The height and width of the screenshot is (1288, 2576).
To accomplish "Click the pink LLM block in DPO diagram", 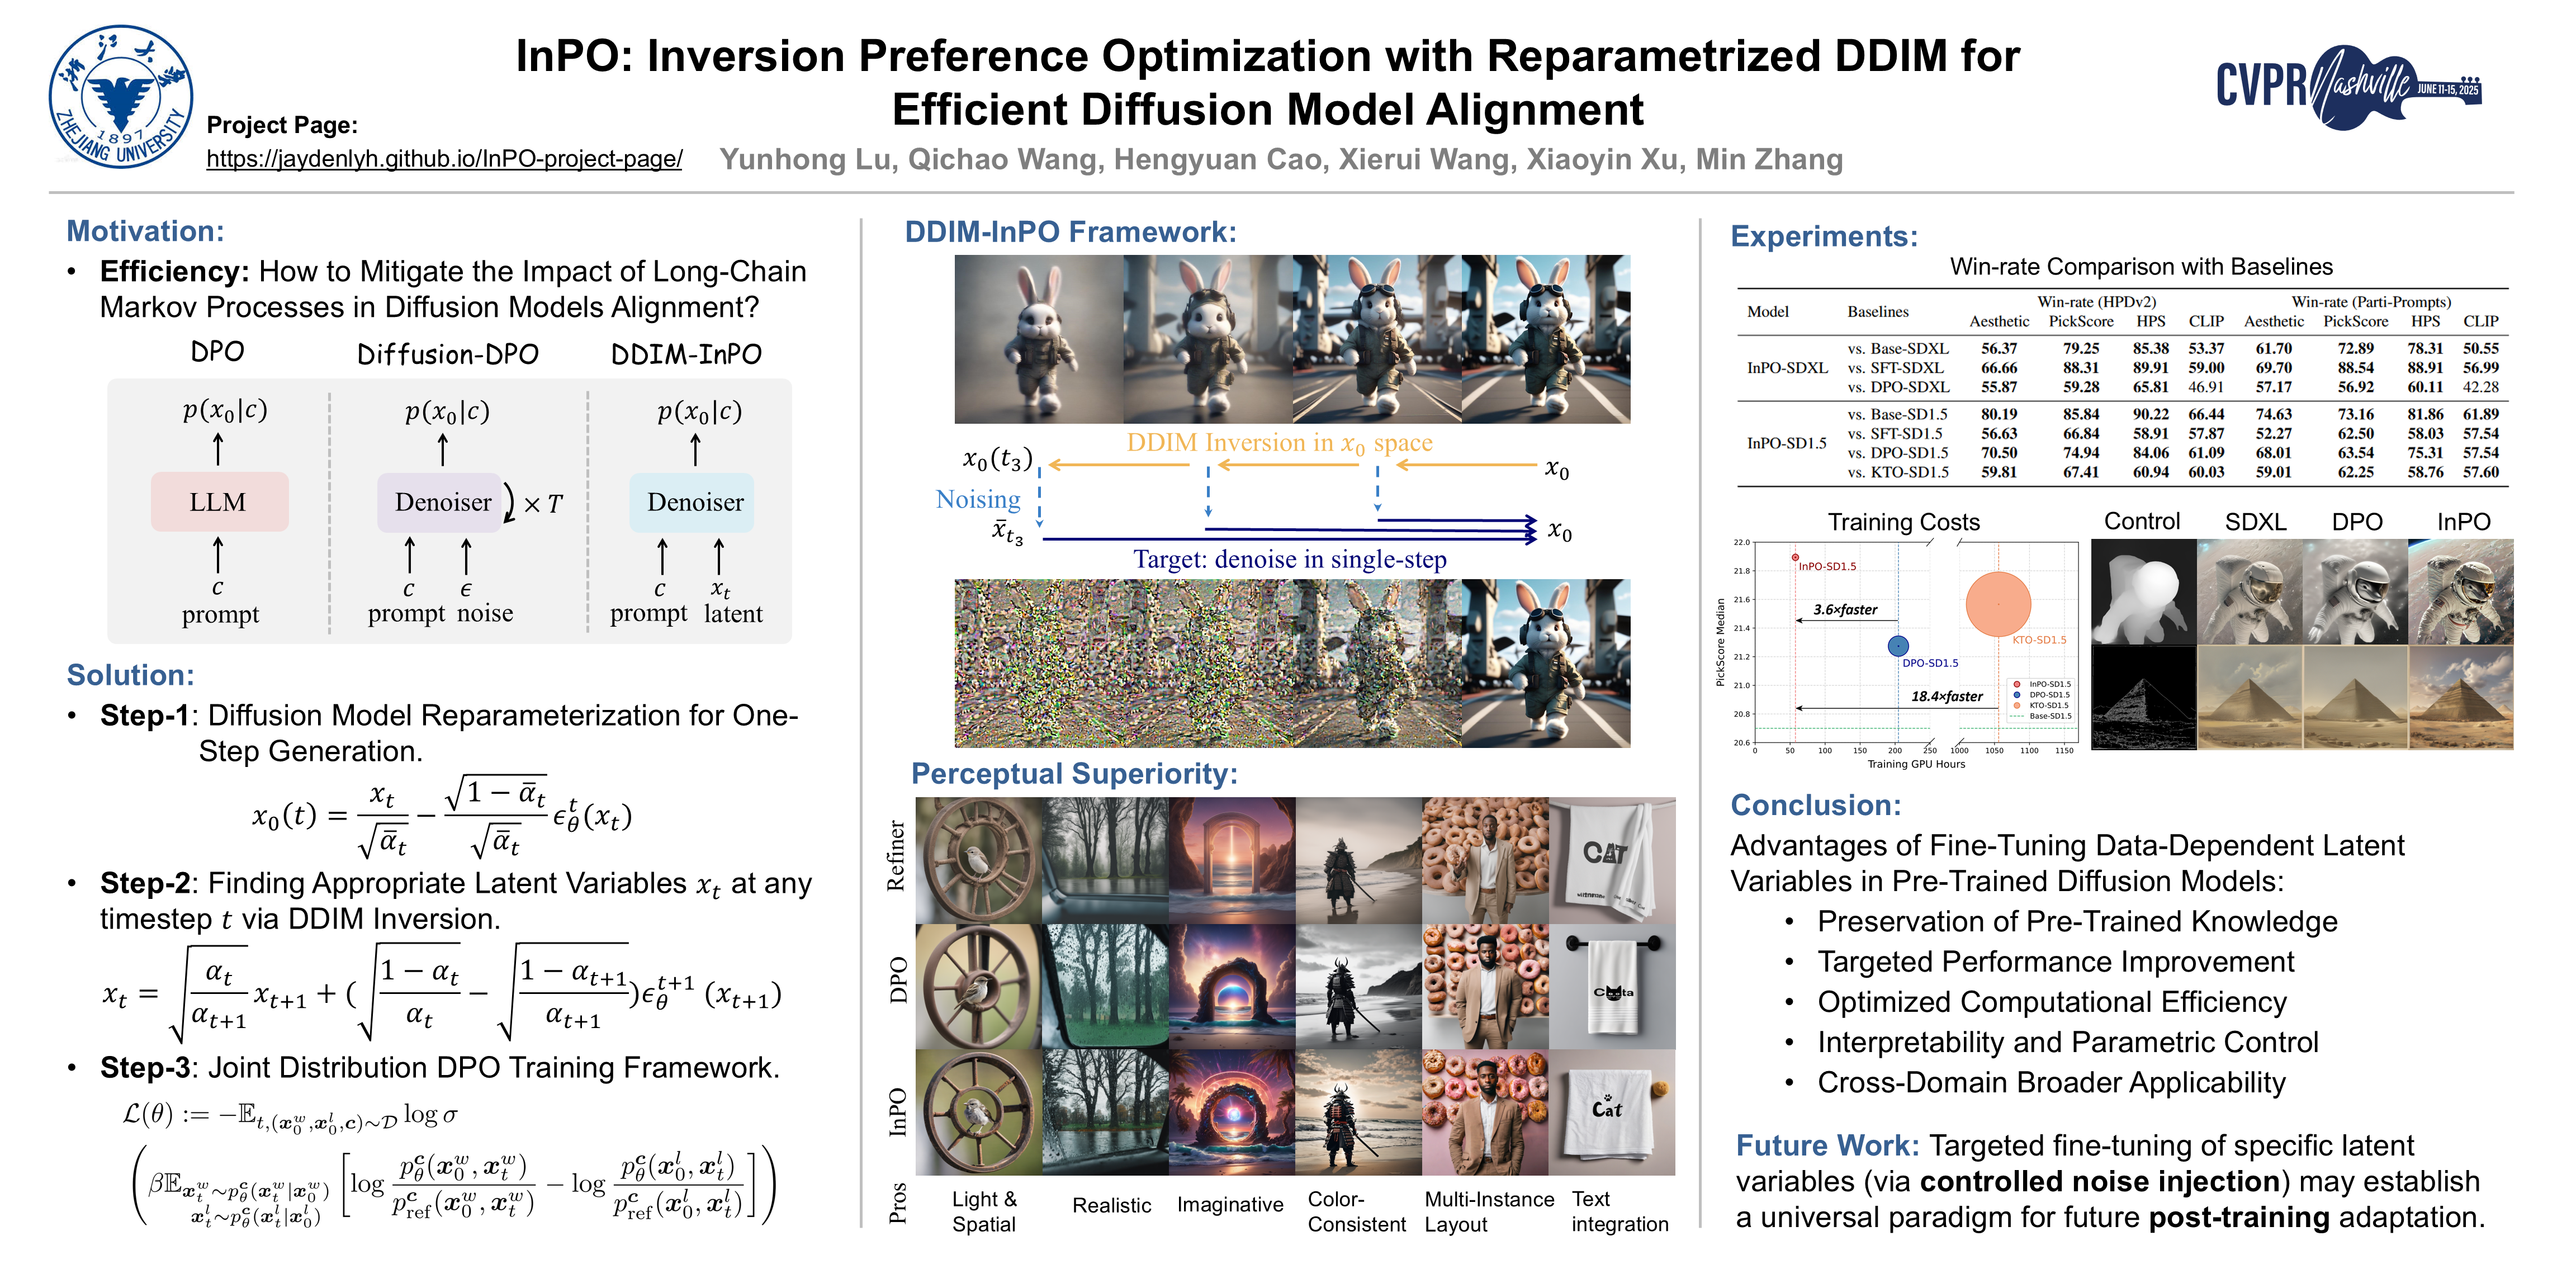I will (x=219, y=502).
